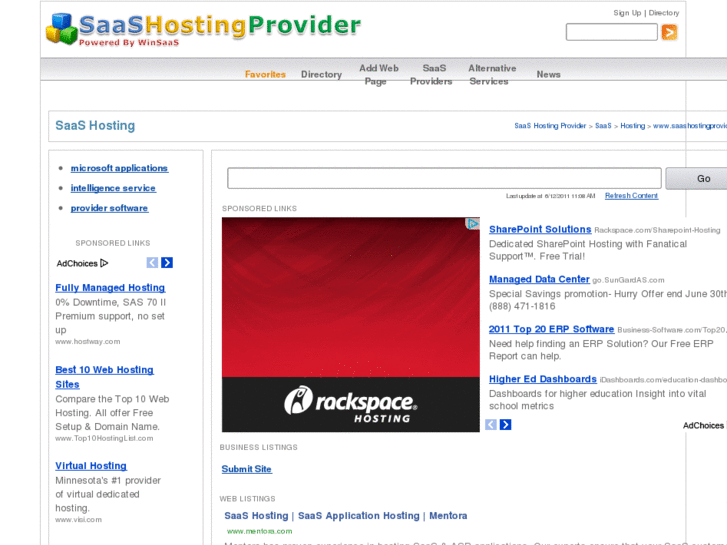Open the Virtual Hosting ad link

[91, 466]
